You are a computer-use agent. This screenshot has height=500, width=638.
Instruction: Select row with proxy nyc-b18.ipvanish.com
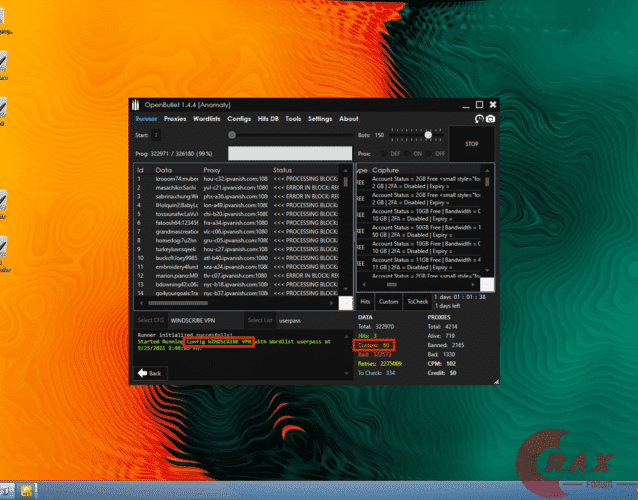tap(238, 284)
